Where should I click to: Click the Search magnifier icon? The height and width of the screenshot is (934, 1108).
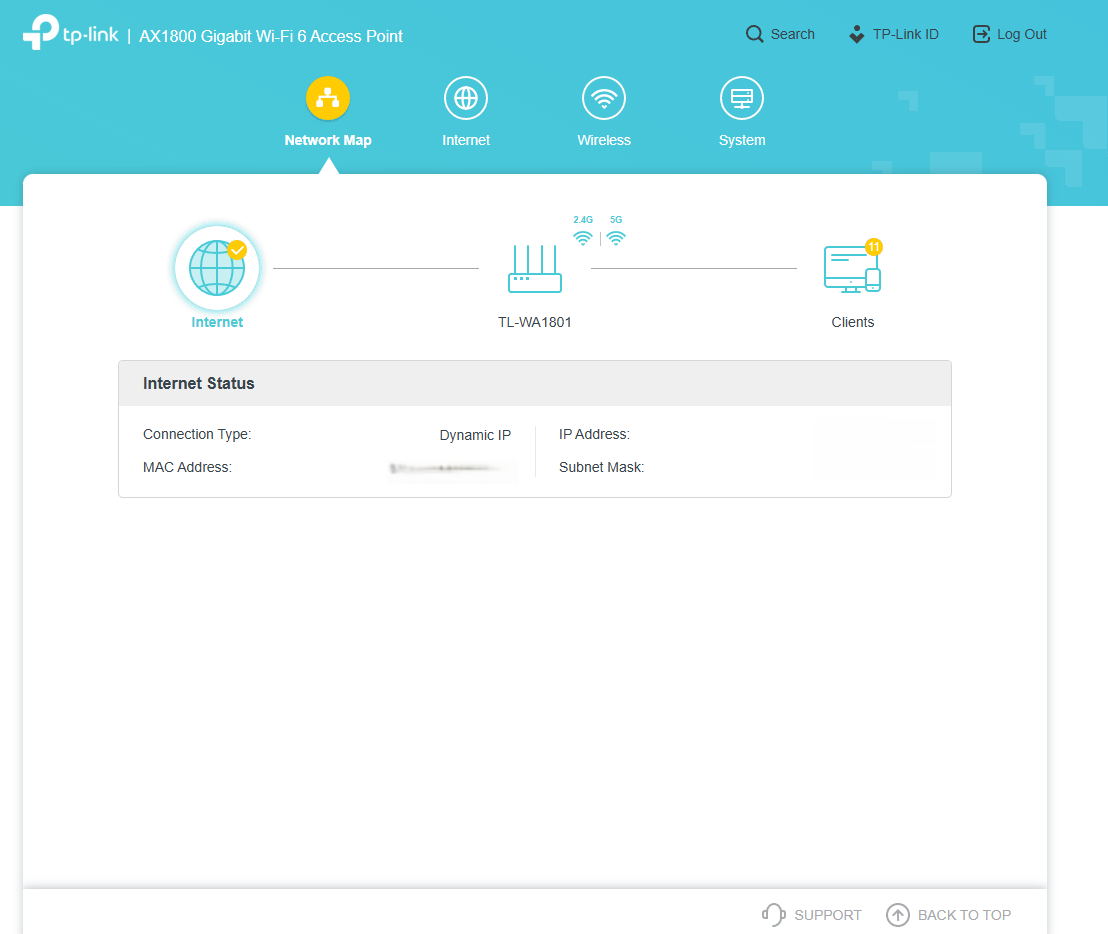pyautogui.click(x=755, y=34)
